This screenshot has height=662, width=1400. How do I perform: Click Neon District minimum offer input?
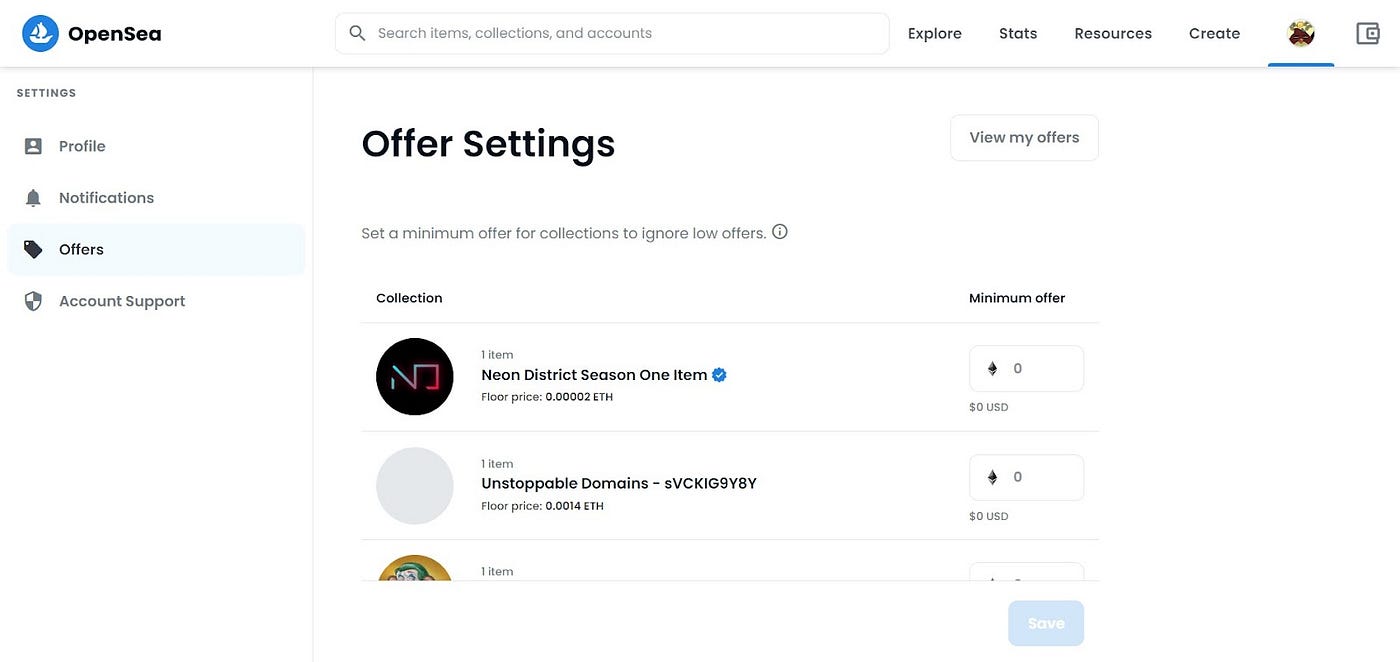tap(1040, 369)
